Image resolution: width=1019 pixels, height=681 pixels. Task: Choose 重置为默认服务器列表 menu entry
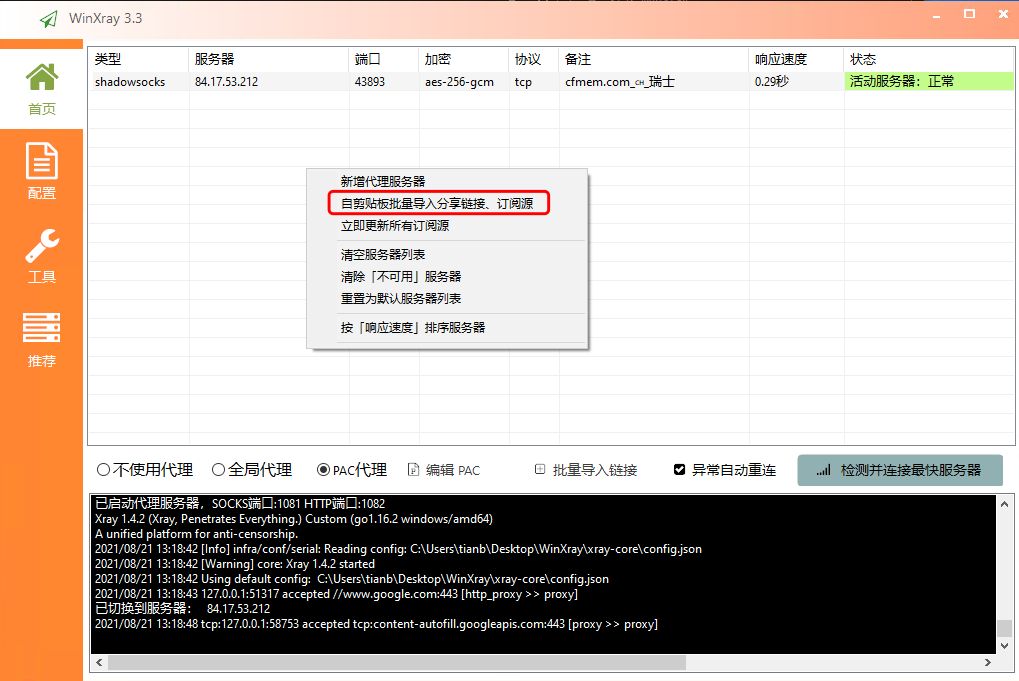[401, 298]
